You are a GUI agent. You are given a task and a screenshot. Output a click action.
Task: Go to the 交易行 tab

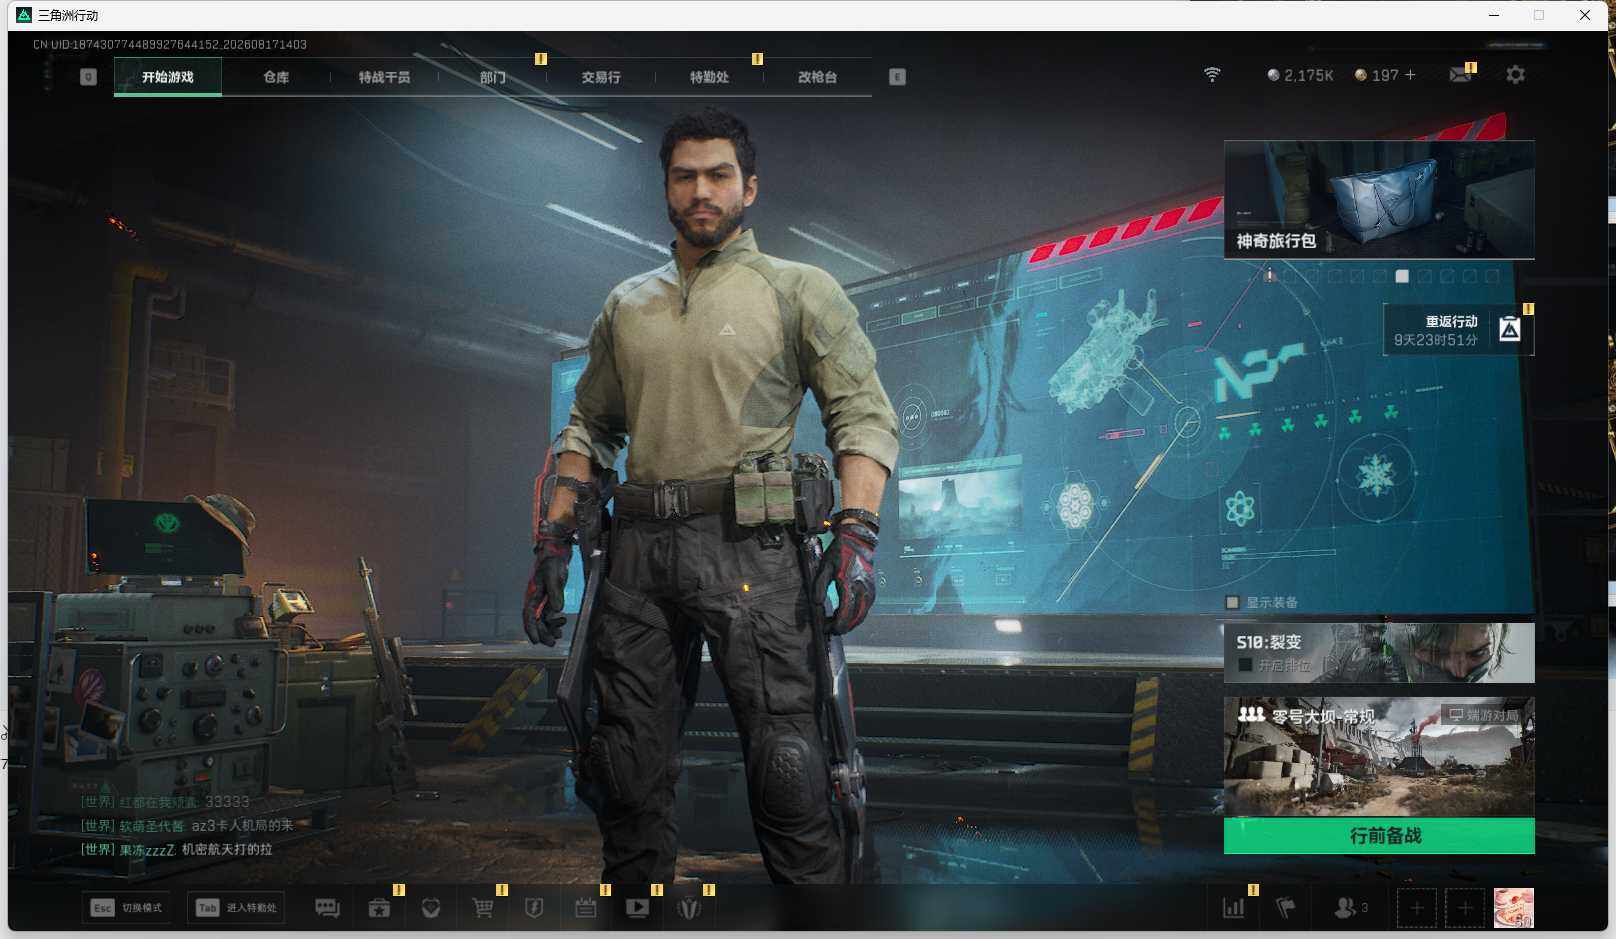tap(601, 77)
